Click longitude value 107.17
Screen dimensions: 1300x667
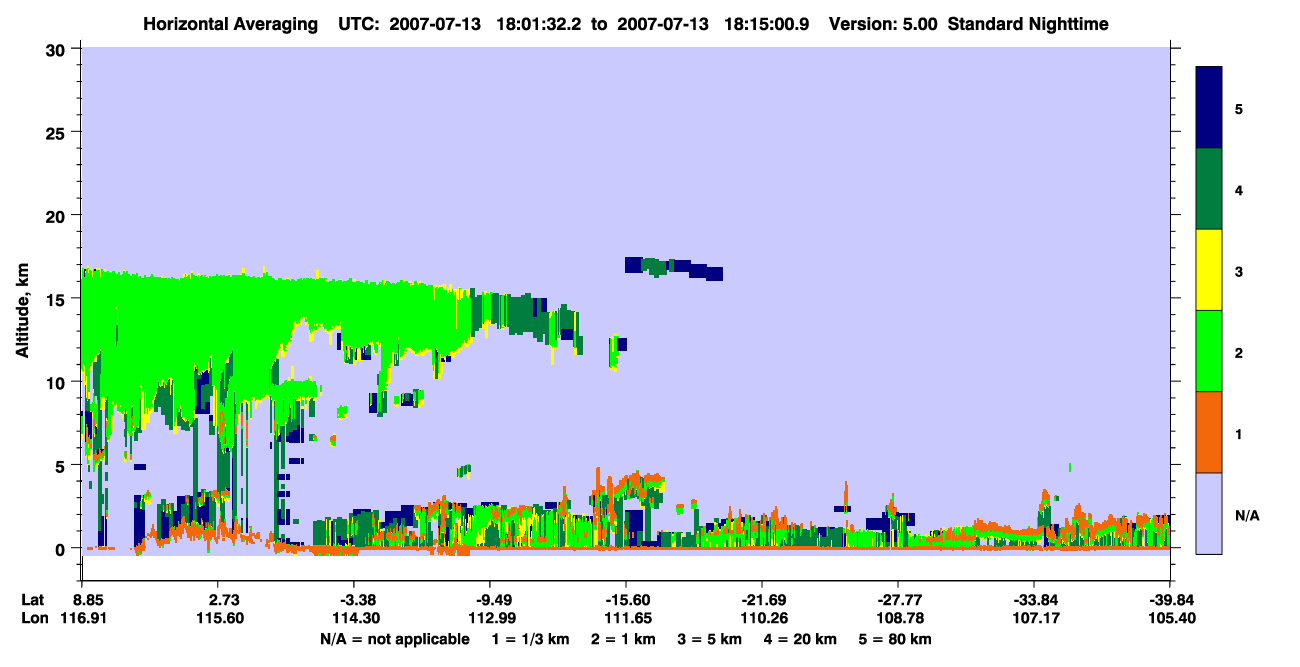click(1034, 619)
